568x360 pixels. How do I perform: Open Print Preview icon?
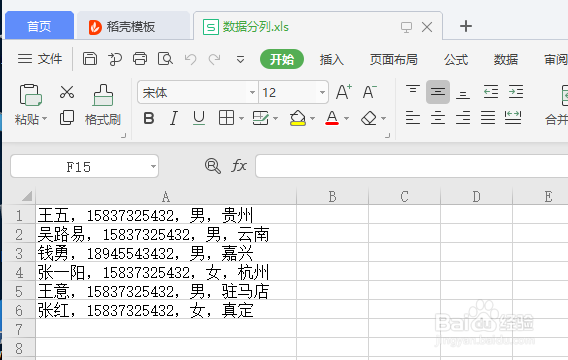point(165,59)
